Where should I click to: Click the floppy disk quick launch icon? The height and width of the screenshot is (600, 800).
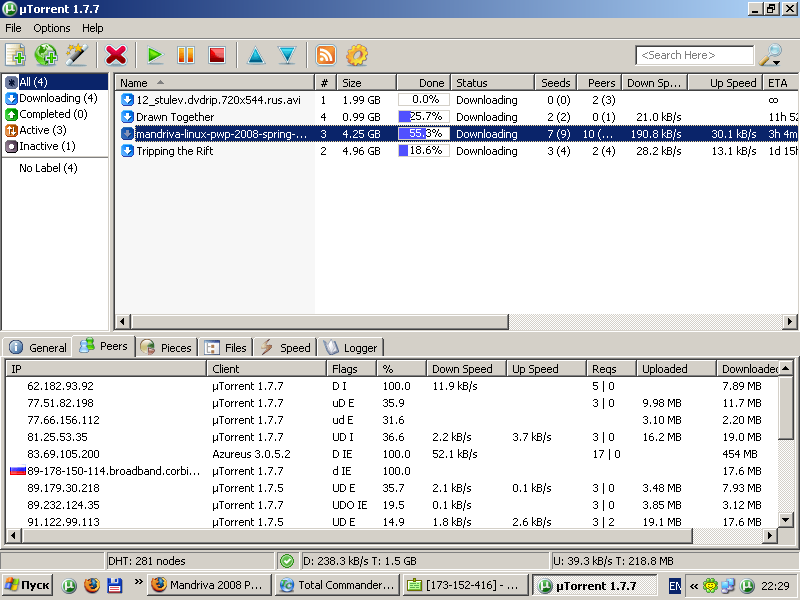115,585
